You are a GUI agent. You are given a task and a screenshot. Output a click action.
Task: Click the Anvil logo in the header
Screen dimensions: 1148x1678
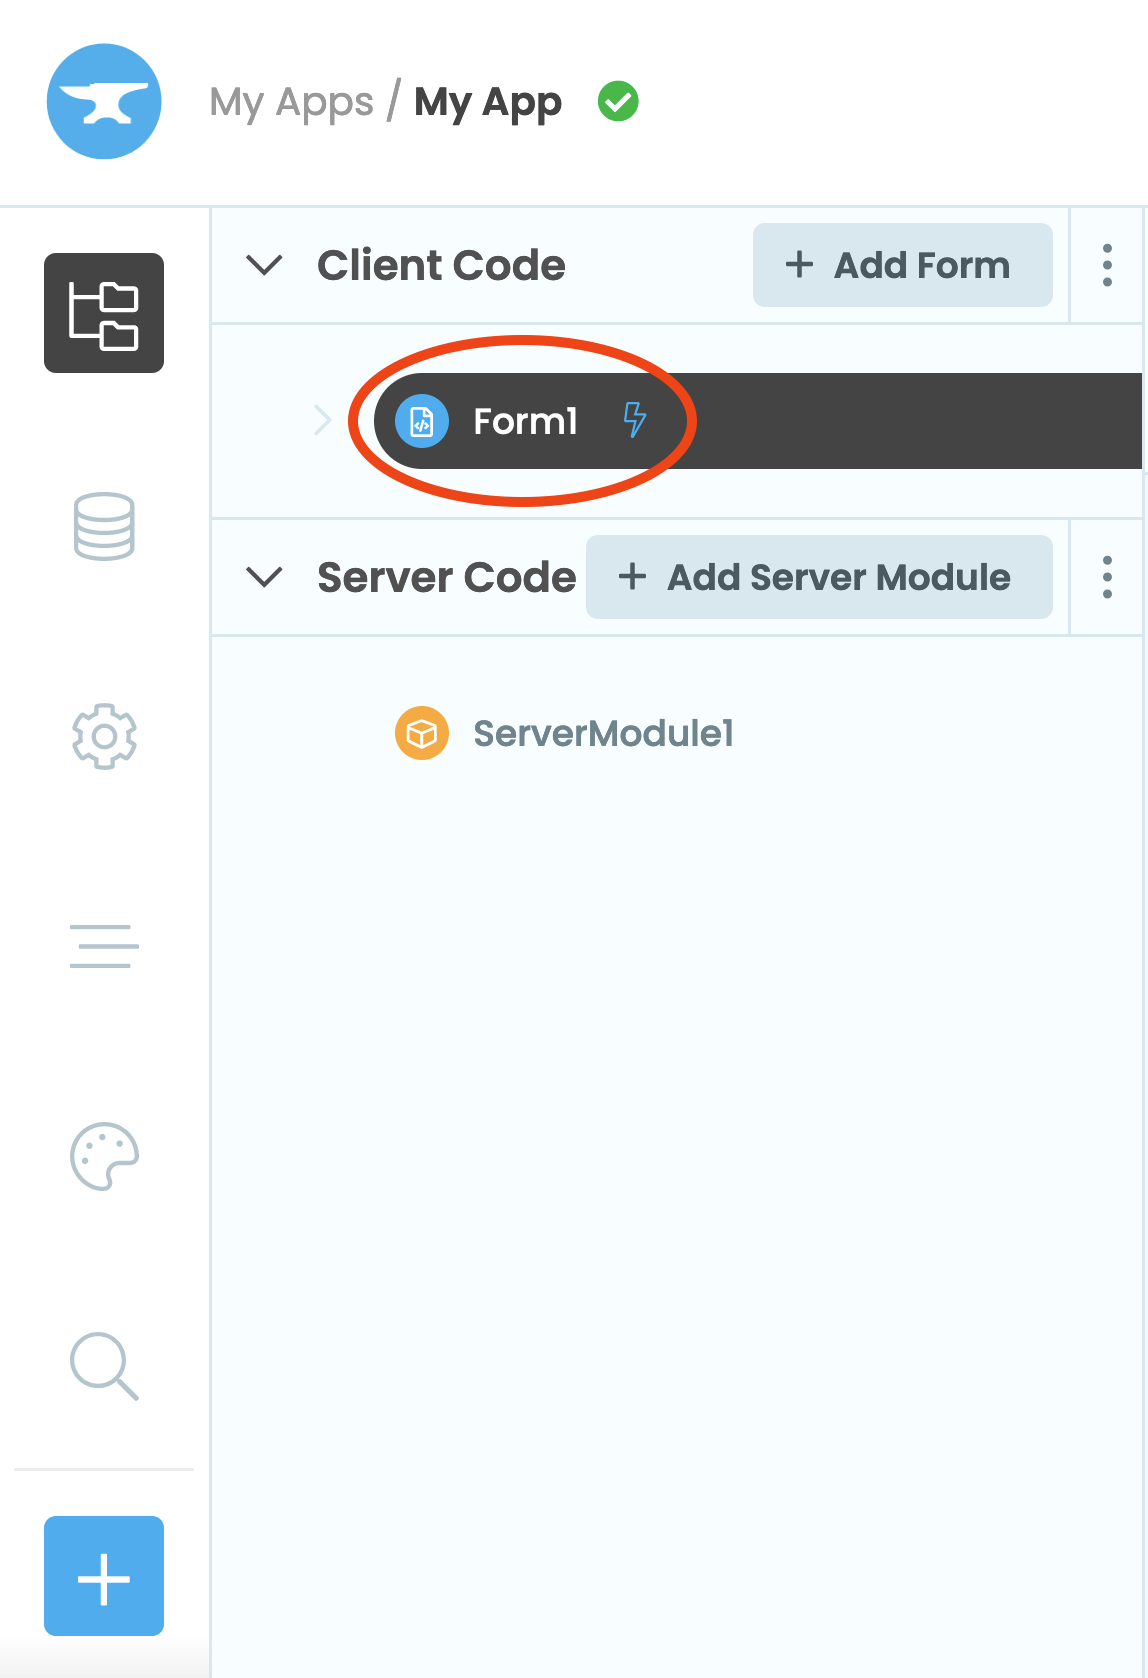pos(103,101)
